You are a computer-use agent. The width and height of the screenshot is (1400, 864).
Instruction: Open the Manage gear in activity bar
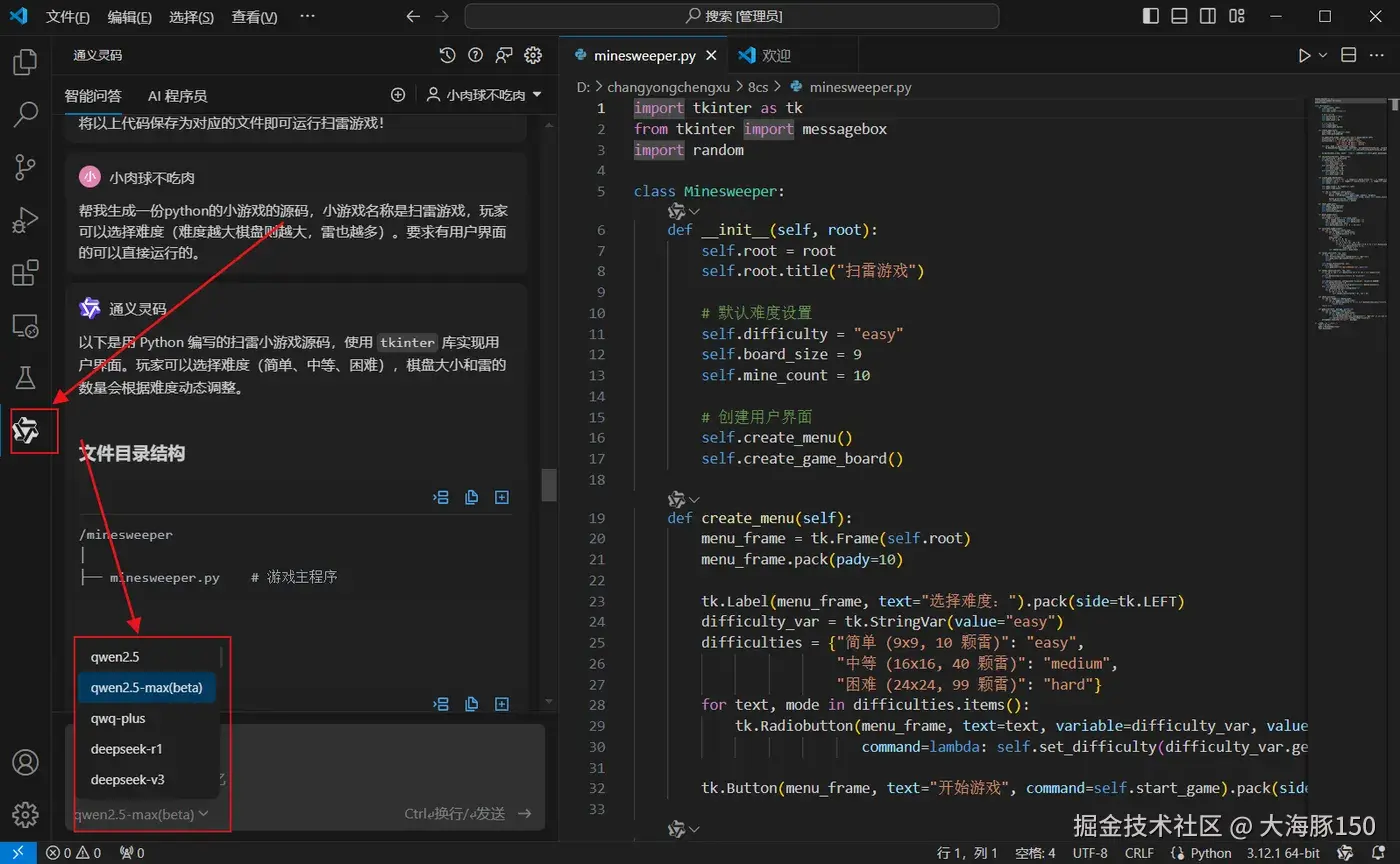pos(25,813)
